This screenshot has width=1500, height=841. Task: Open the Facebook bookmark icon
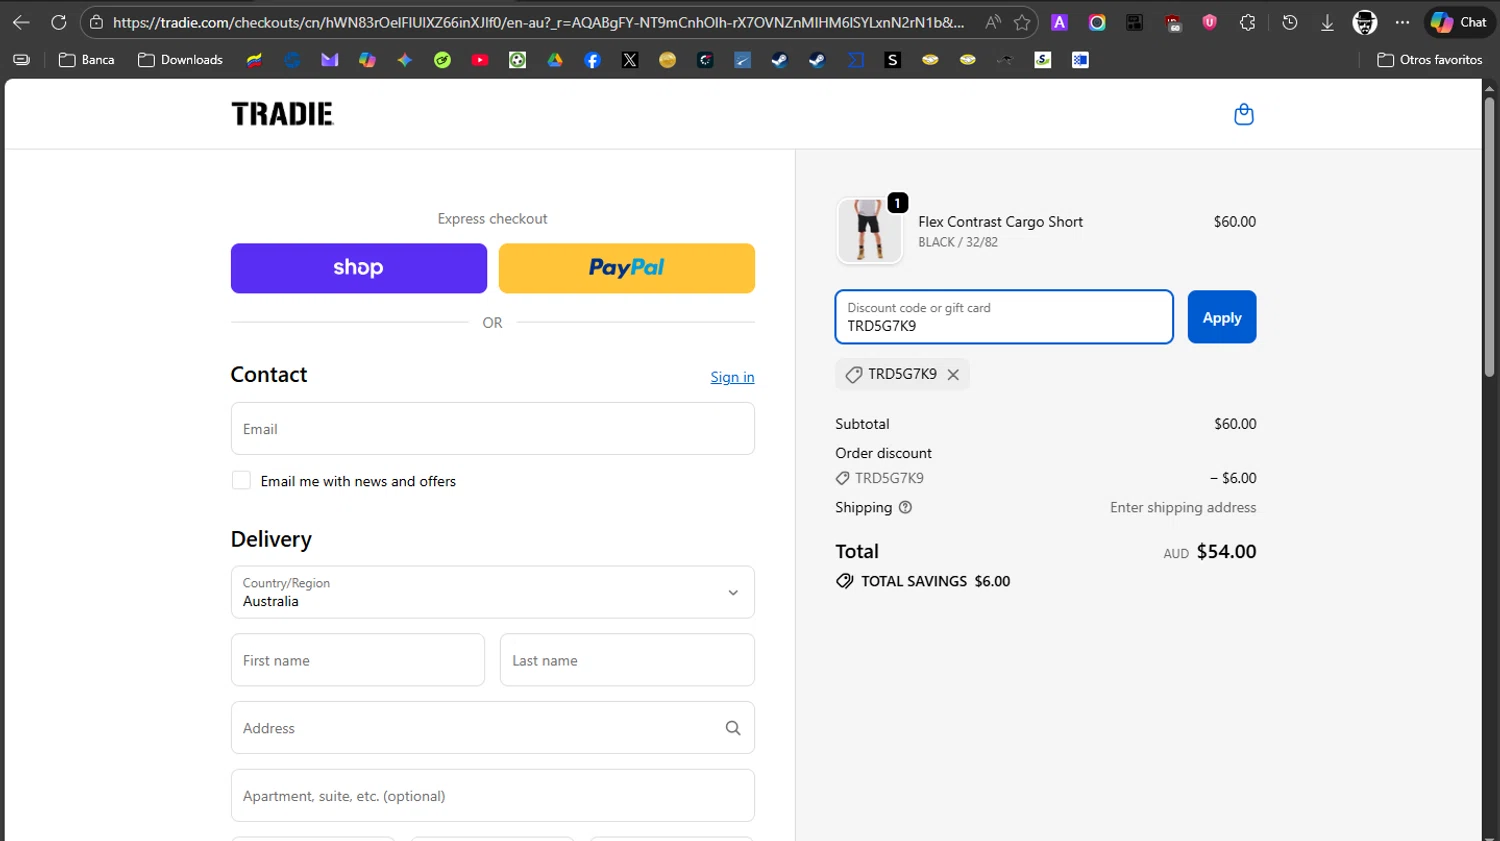click(592, 60)
